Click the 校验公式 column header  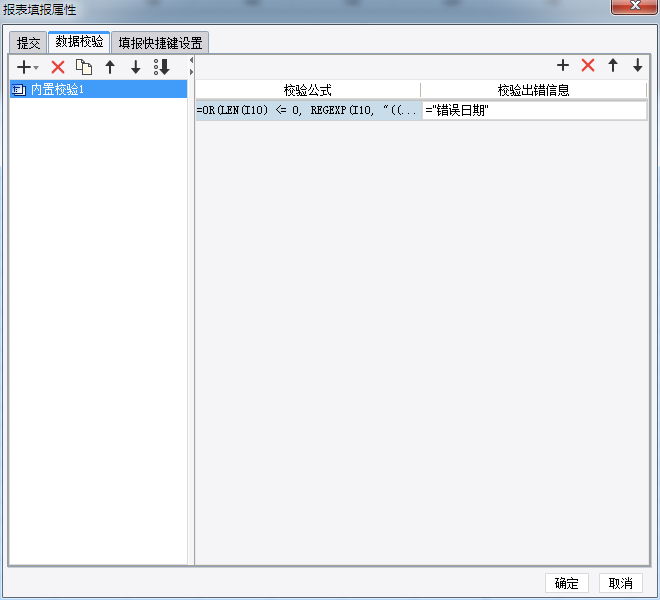(308, 90)
